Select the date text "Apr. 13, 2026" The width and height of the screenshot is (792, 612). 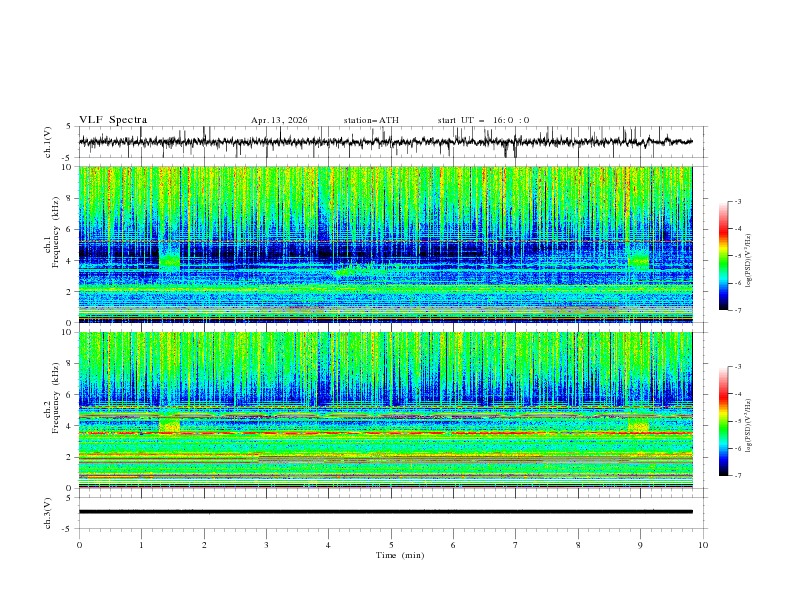click(x=279, y=120)
